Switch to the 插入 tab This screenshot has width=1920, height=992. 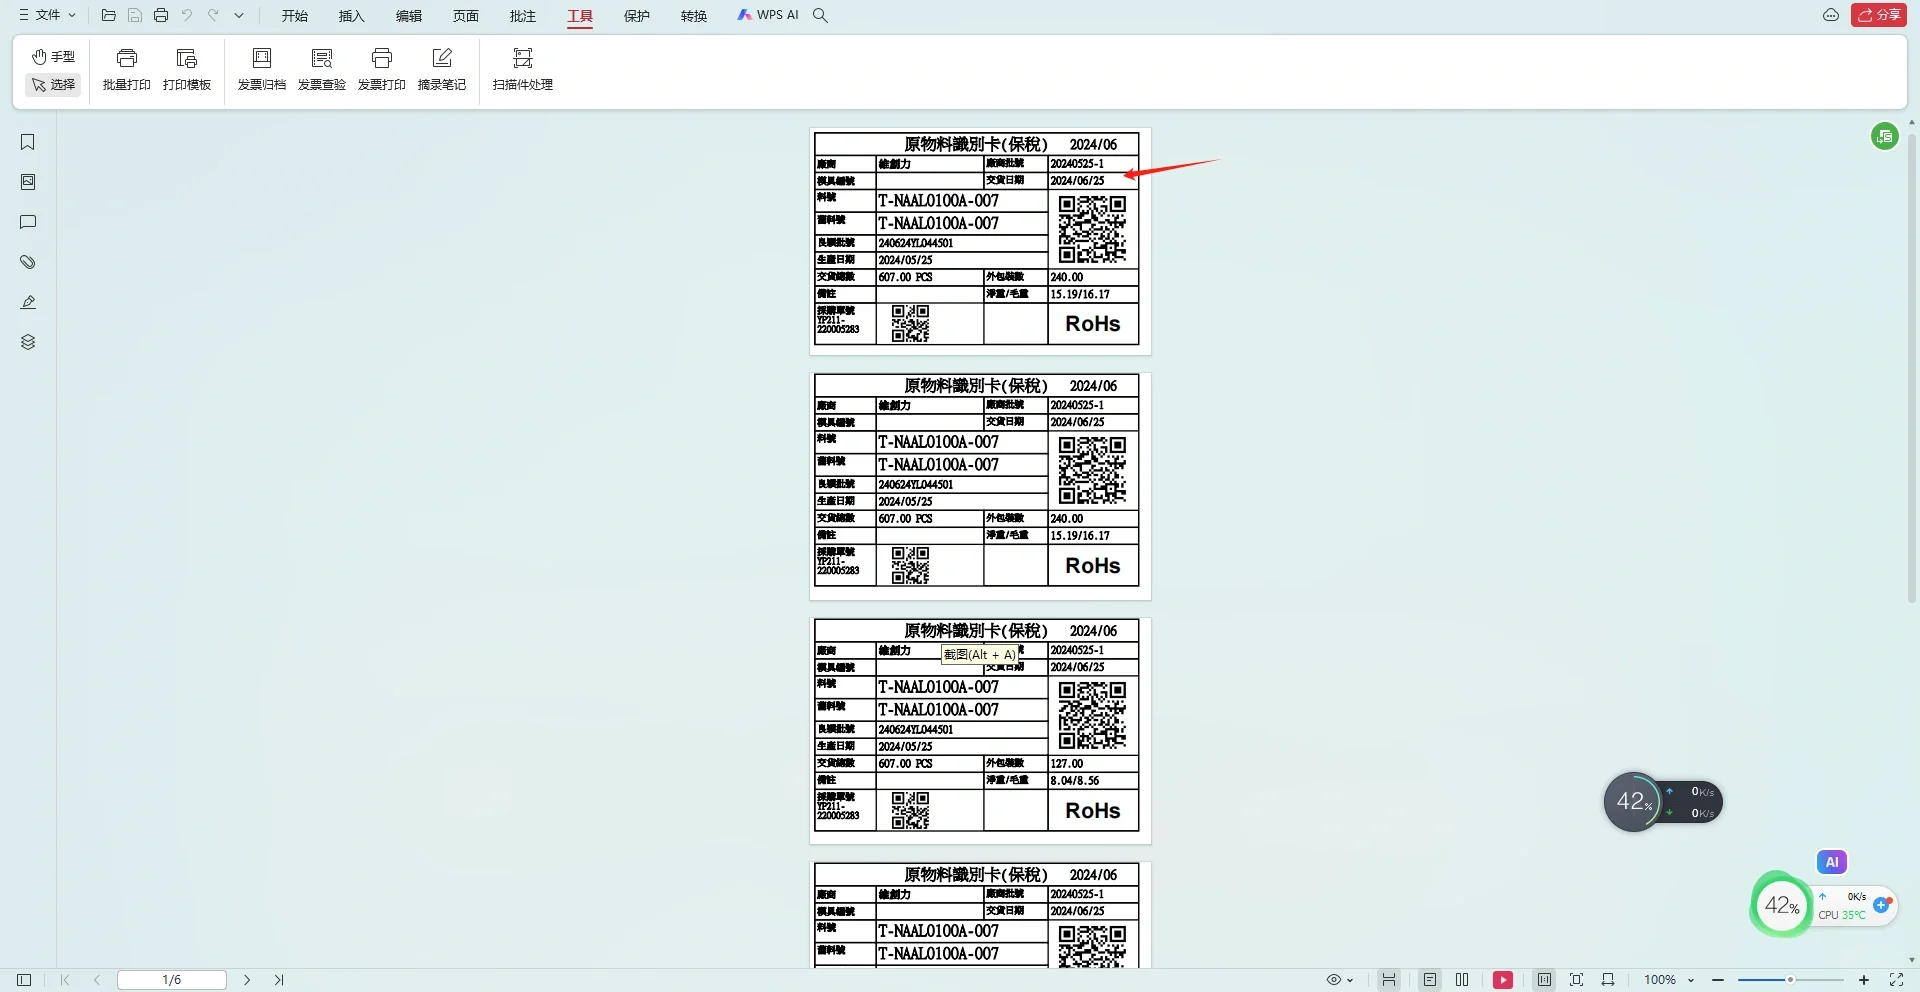(352, 16)
